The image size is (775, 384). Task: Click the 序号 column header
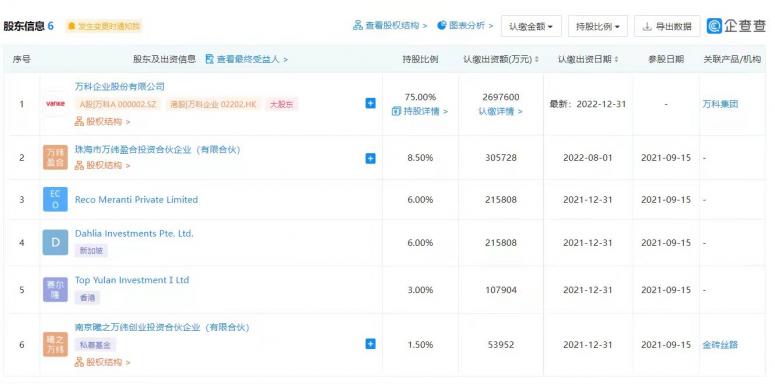coord(22,59)
